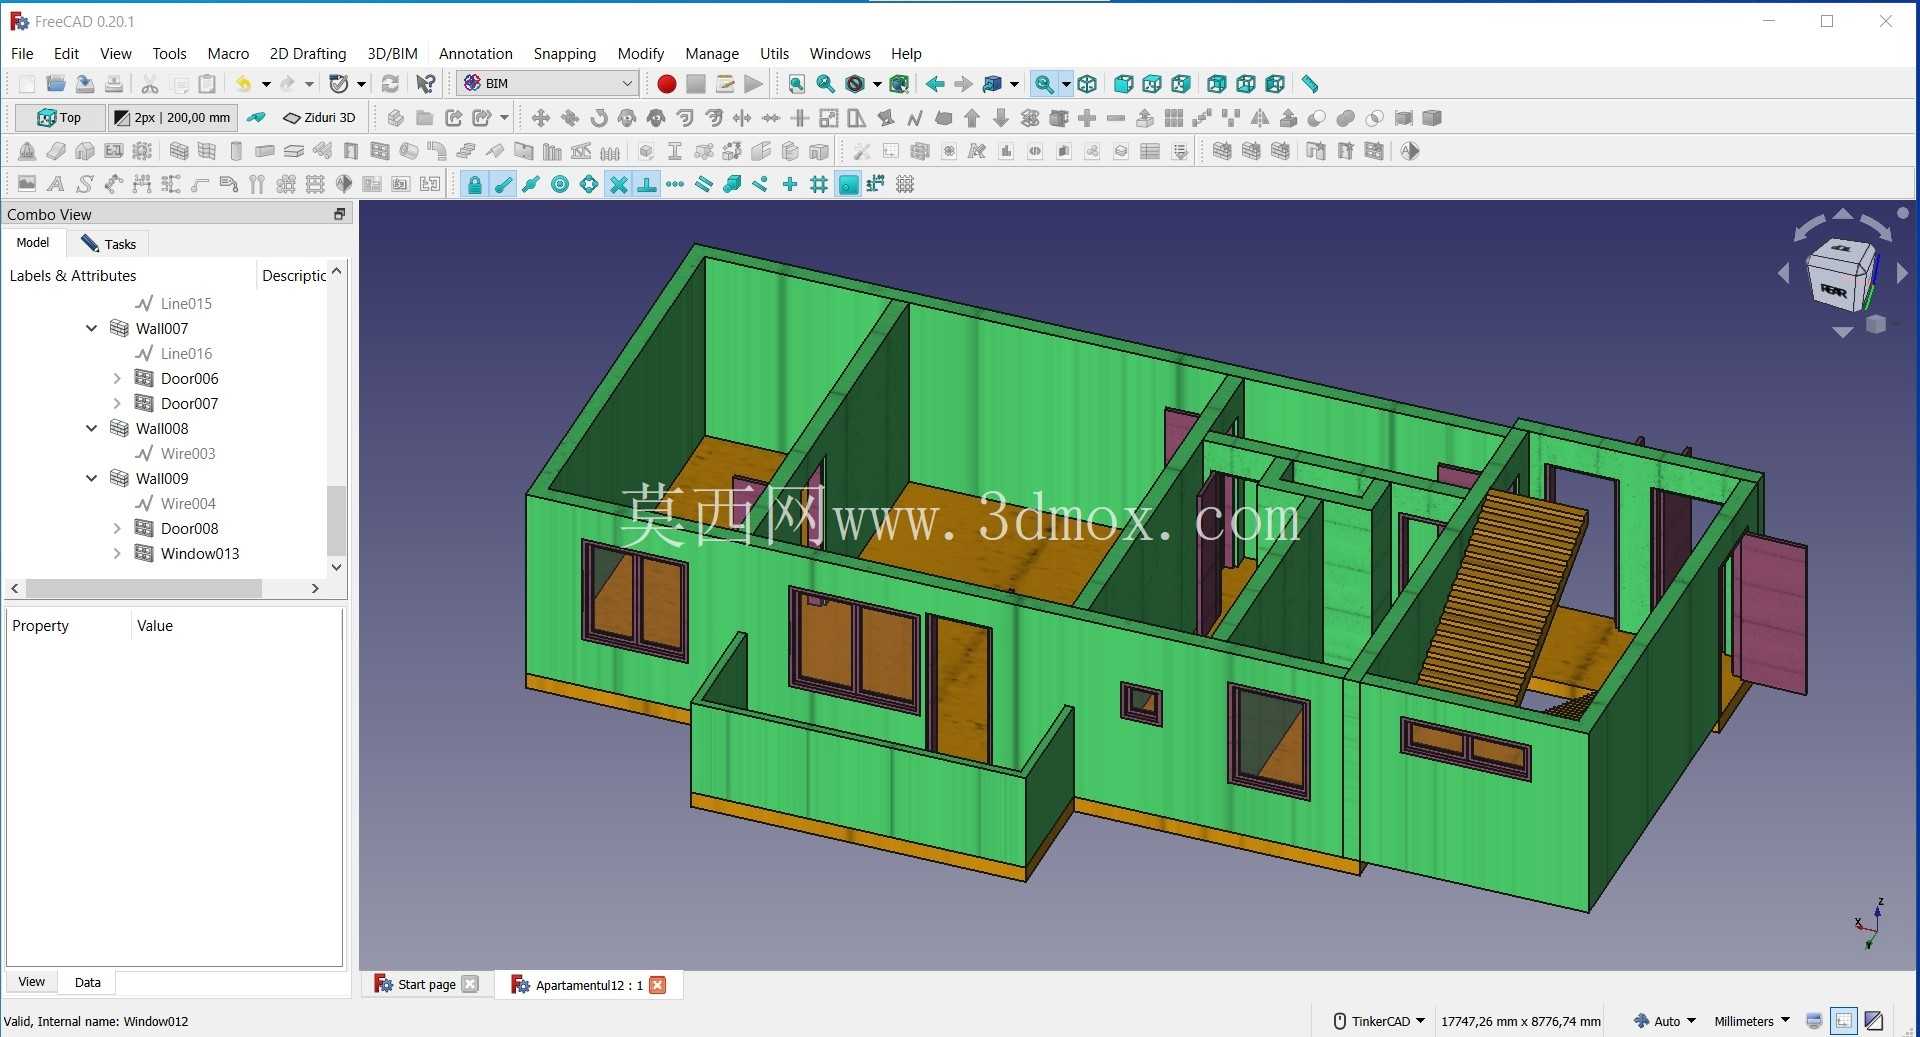Click the Remove component minus icon

[1116, 118]
